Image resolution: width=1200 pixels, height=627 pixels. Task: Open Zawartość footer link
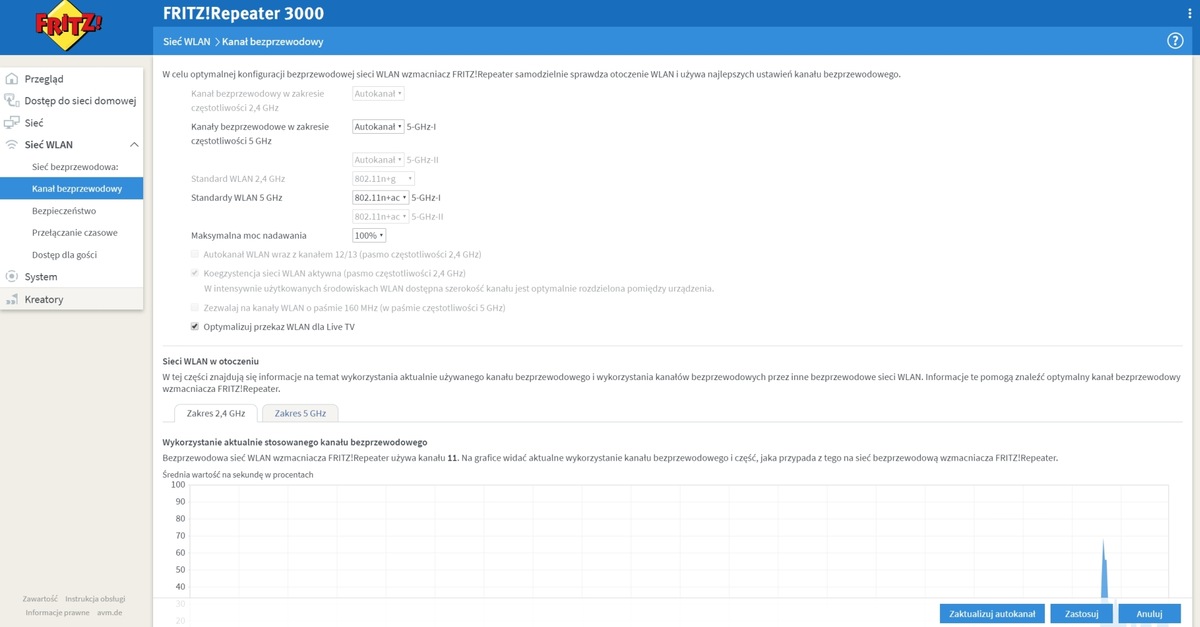click(41, 598)
